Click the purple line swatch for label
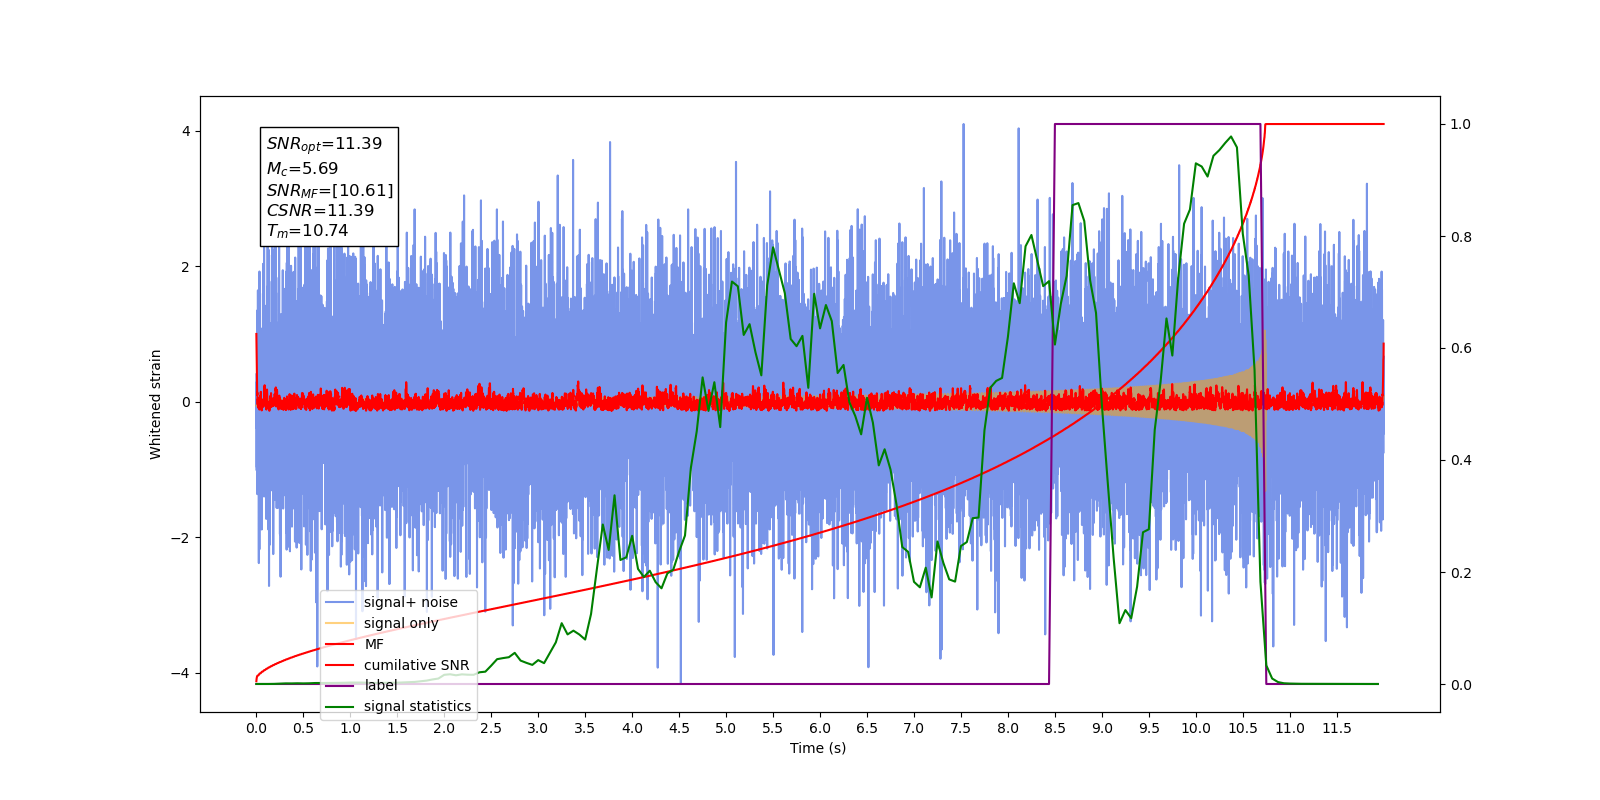This screenshot has height=800, width=1600. point(341,685)
